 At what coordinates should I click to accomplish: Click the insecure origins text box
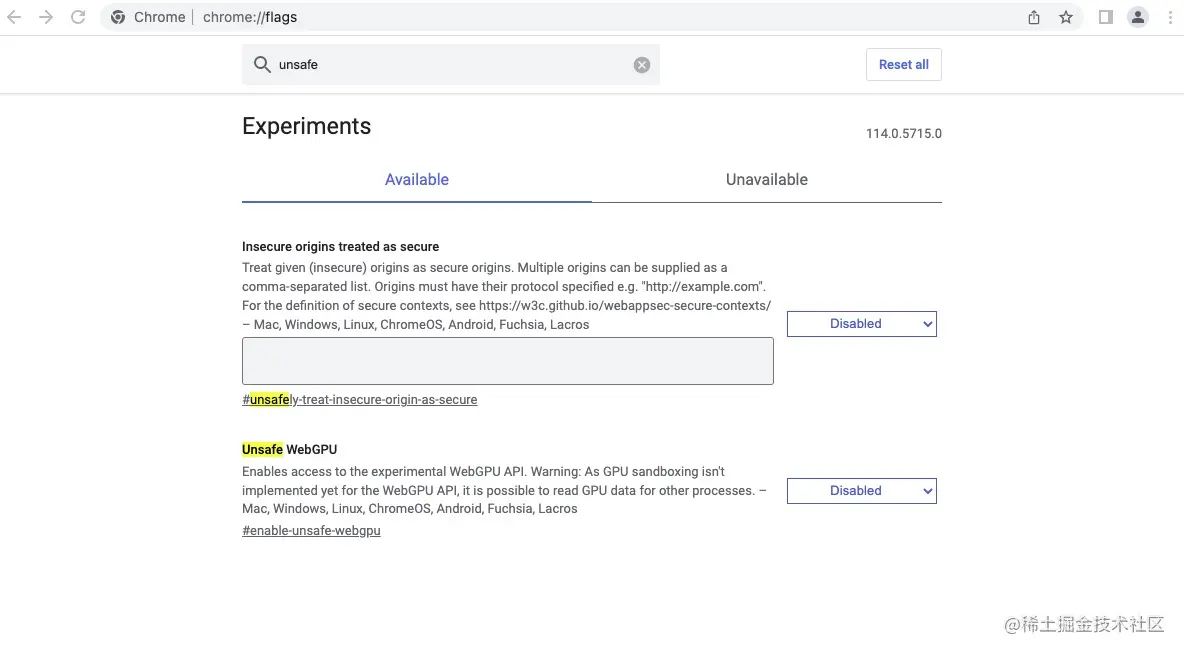pos(507,361)
